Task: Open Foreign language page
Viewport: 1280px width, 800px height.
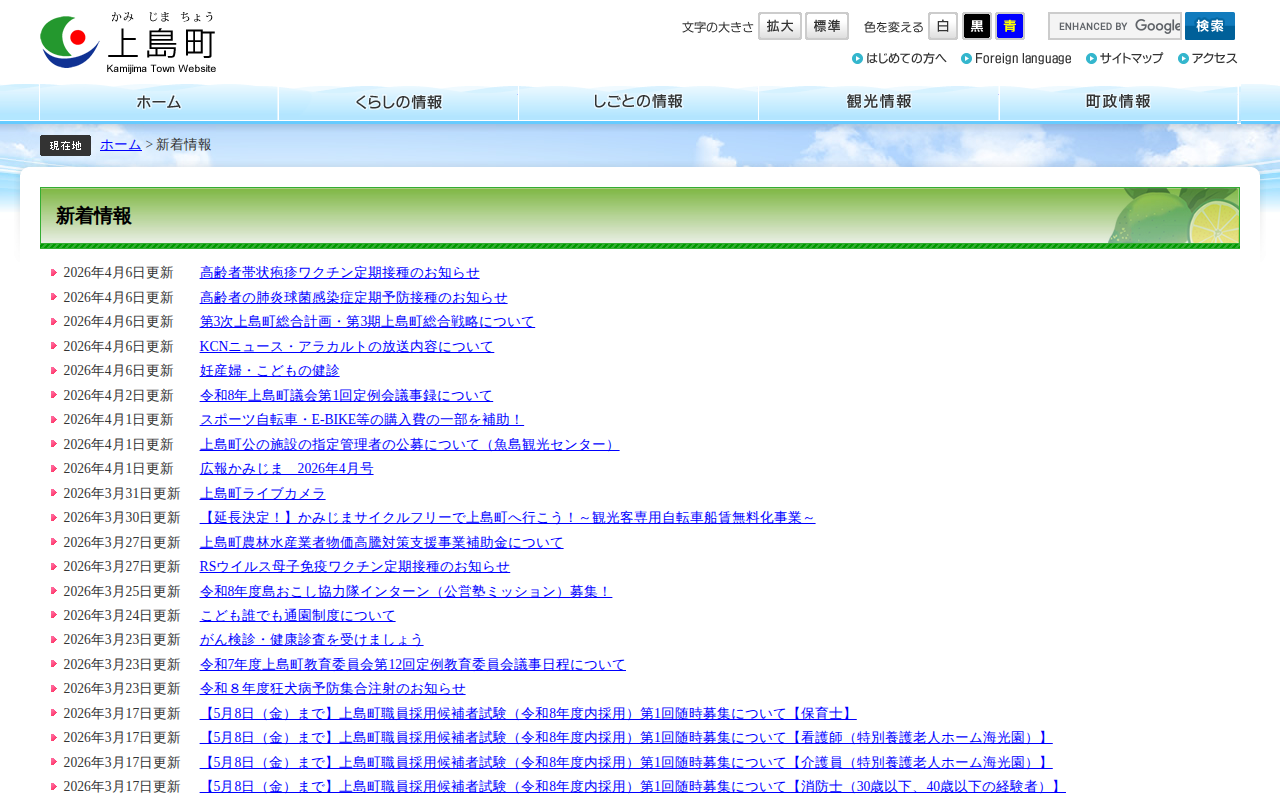Action: [1016, 58]
